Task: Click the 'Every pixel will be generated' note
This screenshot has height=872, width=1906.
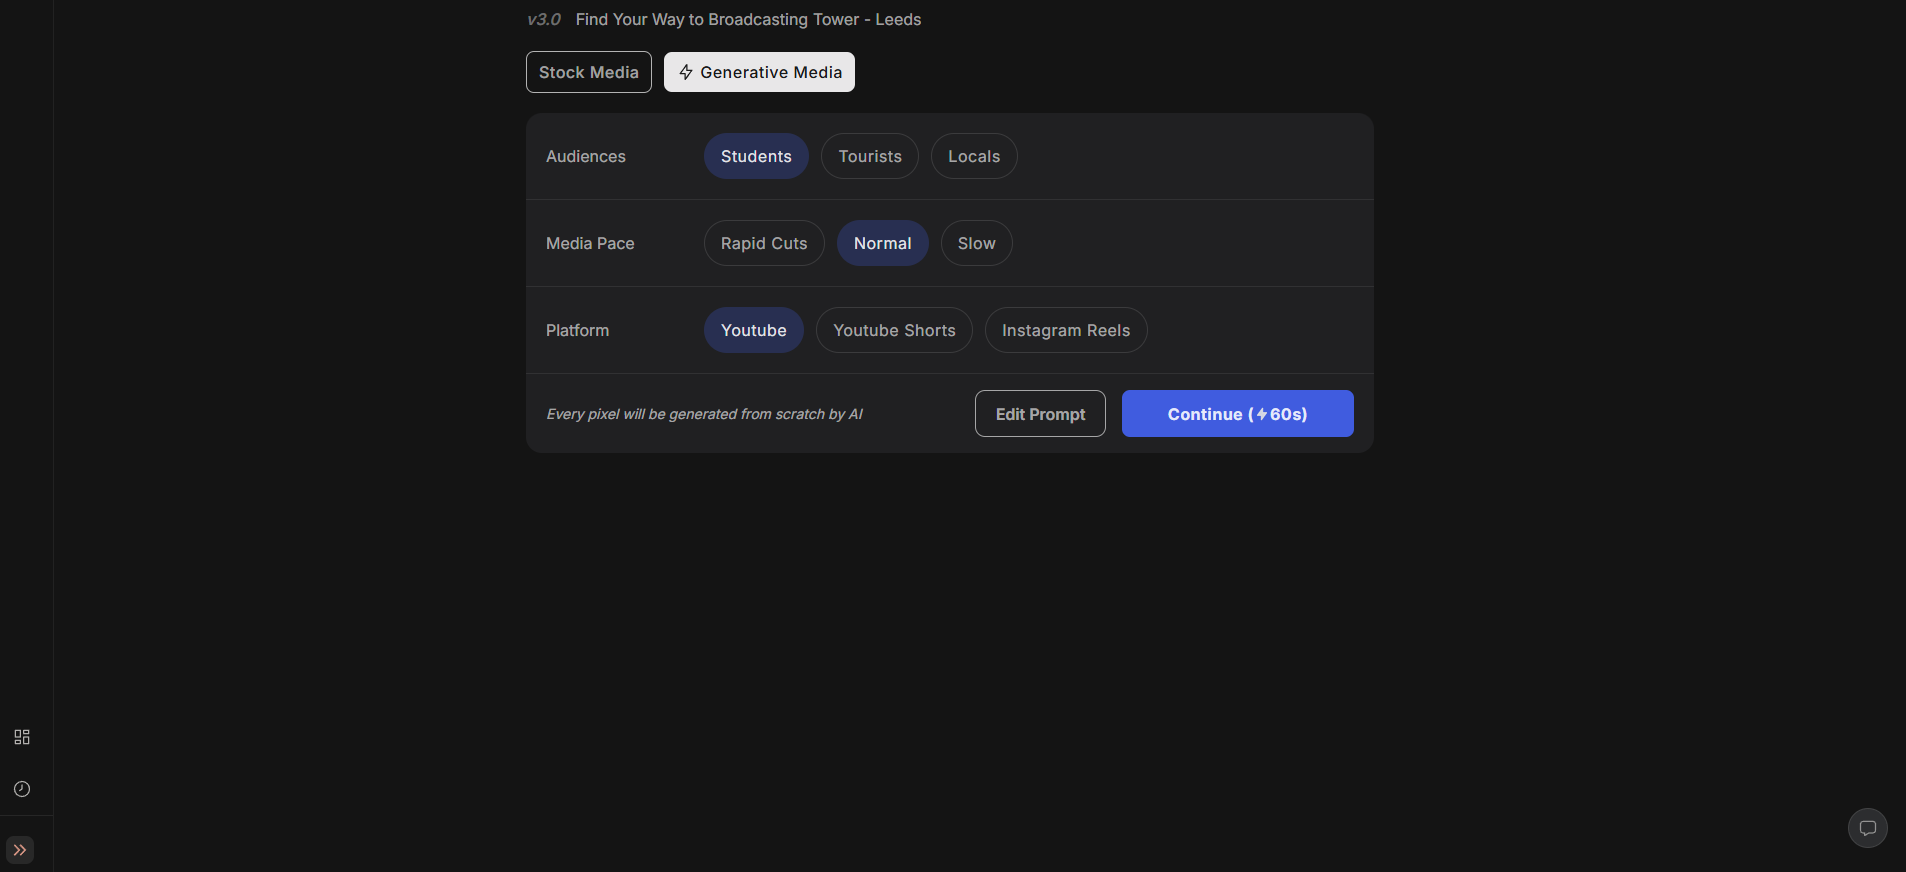Action: tap(705, 414)
